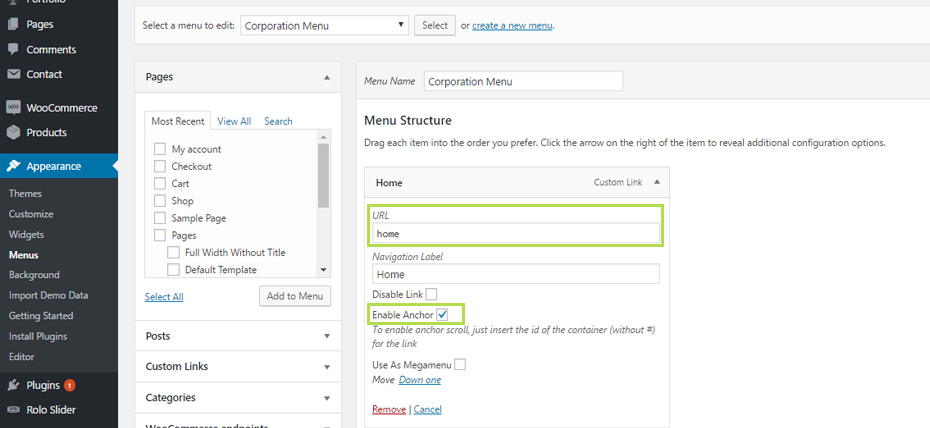The image size is (930, 428).
Task: Select the Sample Page checkbox
Action: pos(160,218)
